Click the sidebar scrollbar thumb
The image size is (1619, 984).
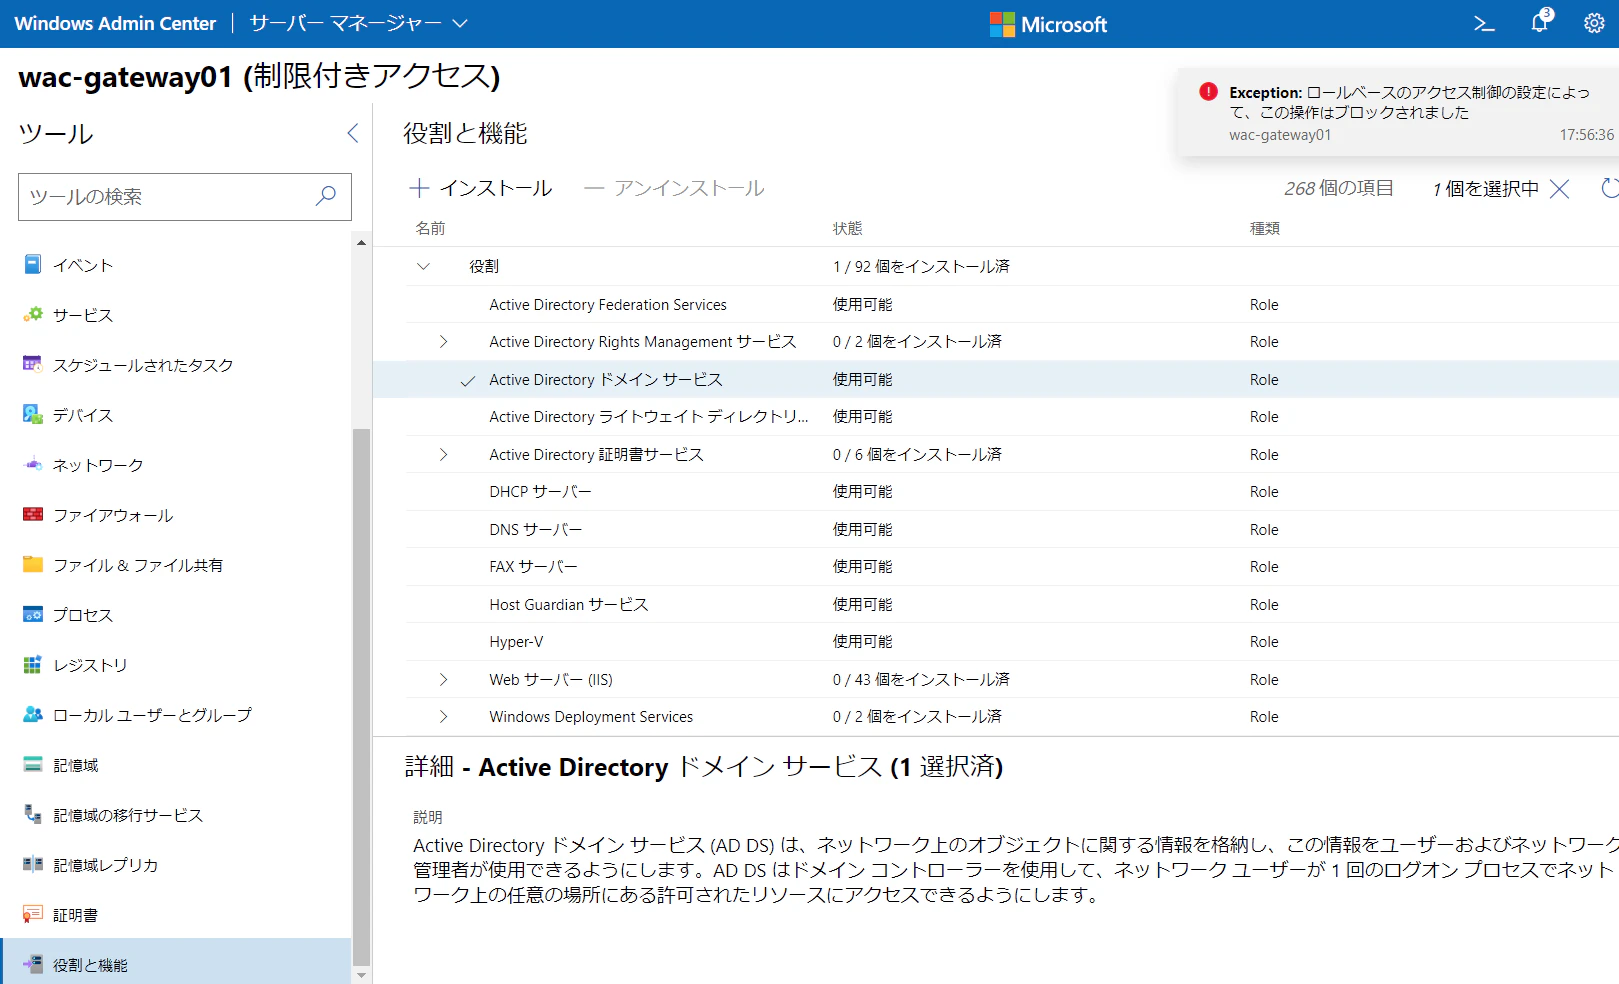[x=361, y=697]
